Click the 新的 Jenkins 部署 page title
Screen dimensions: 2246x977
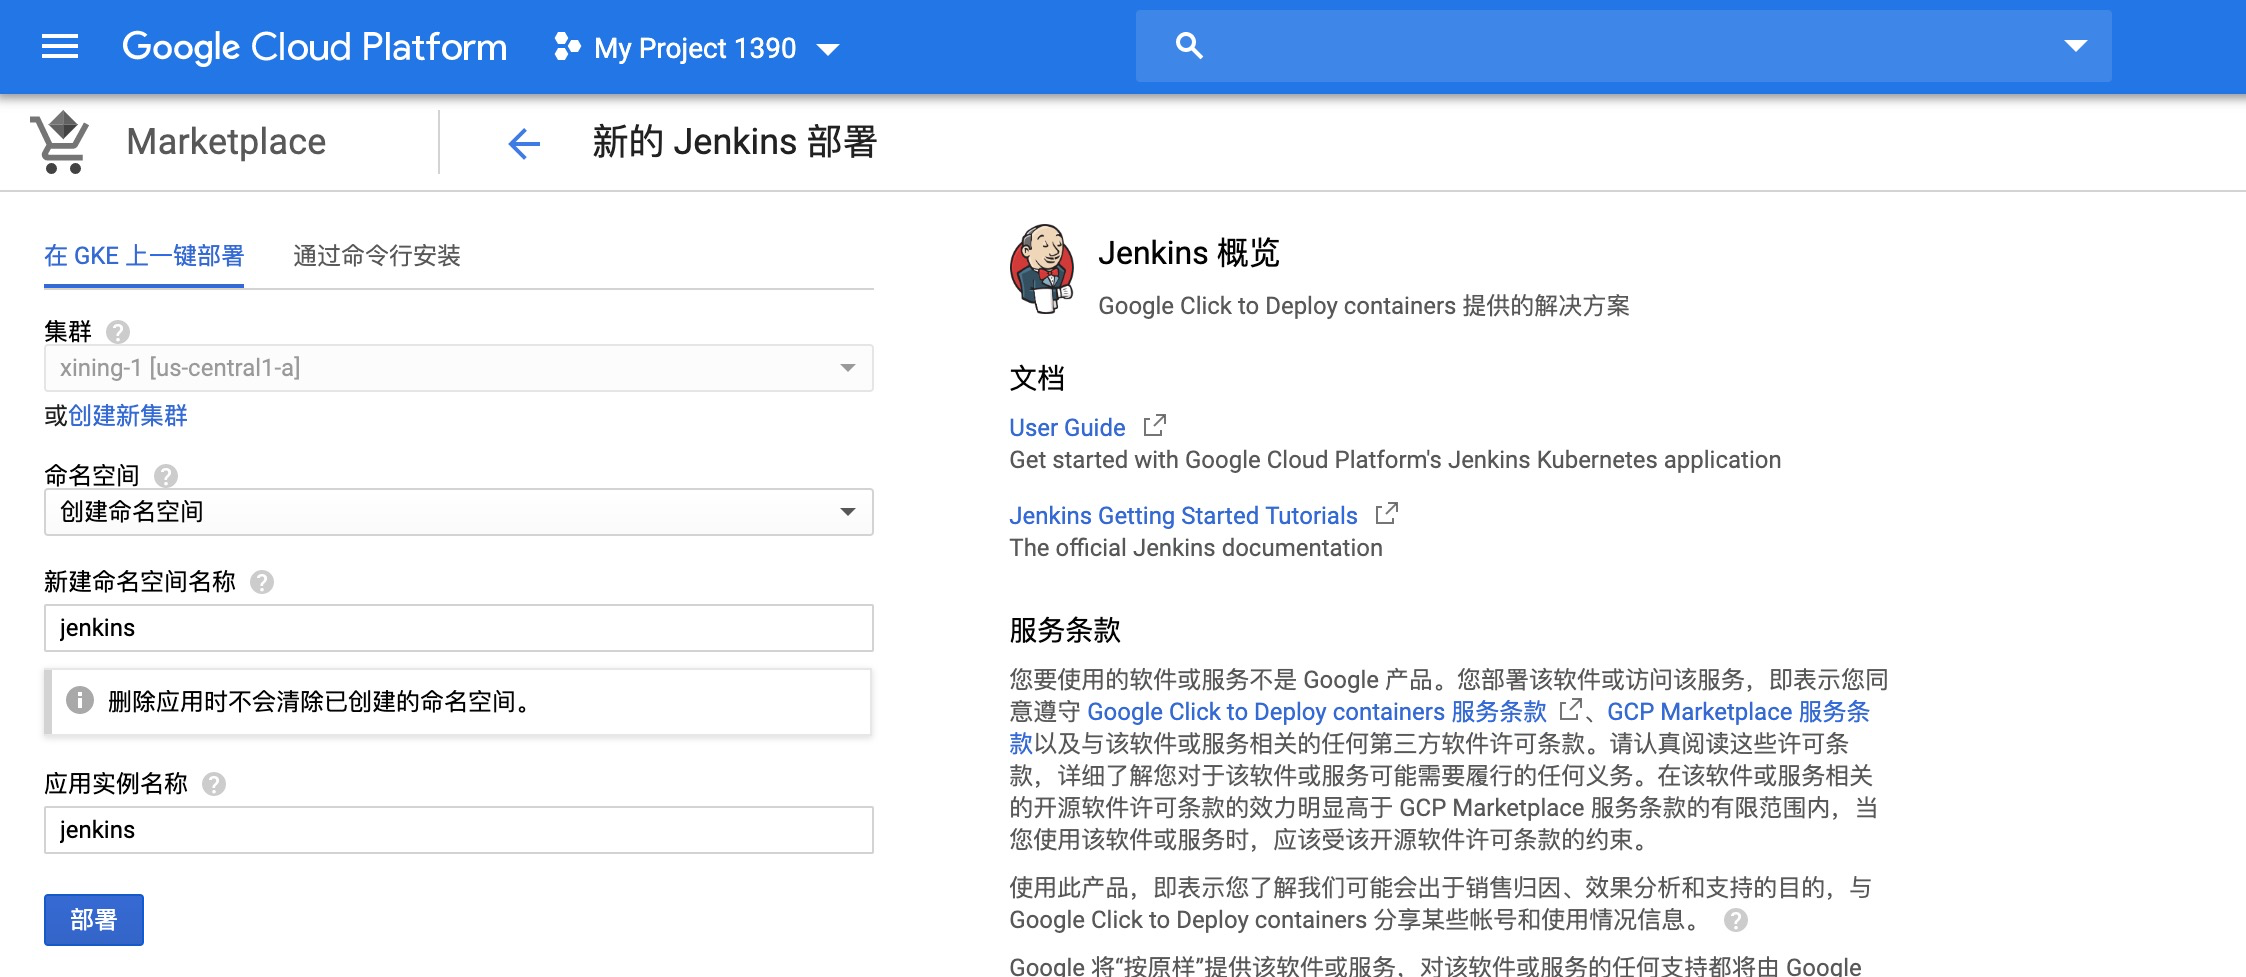(734, 142)
